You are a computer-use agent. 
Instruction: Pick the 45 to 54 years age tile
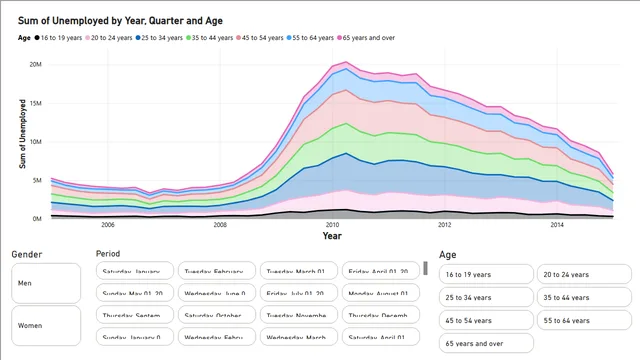[486, 320]
